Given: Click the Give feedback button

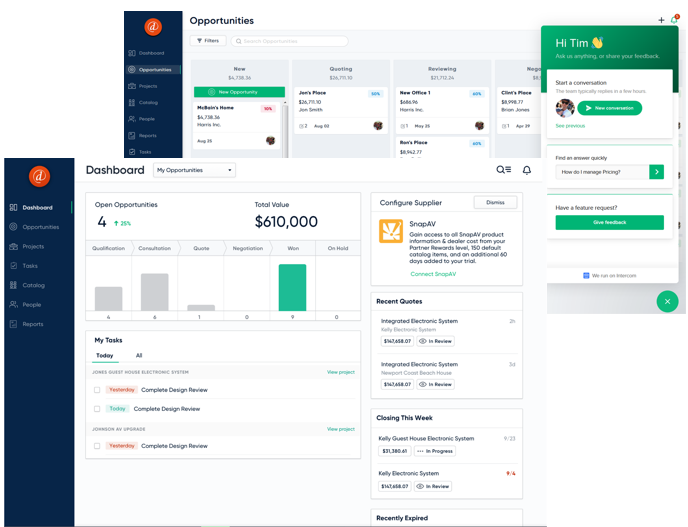Looking at the screenshot, I should (x=609, y=222).
